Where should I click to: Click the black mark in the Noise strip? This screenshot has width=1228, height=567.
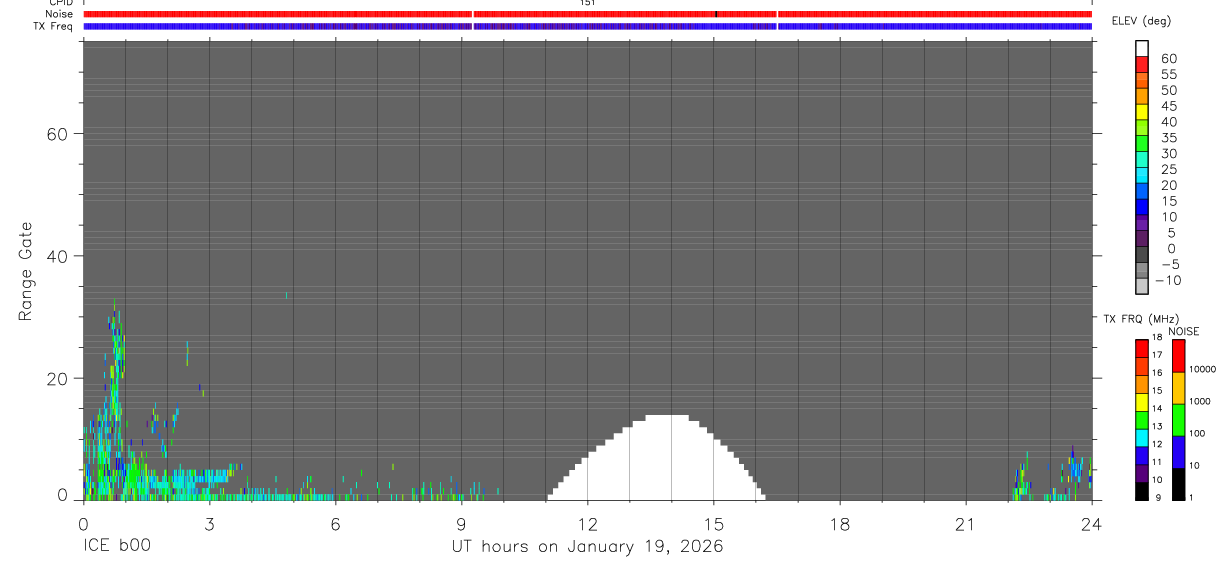pos(716,14)
